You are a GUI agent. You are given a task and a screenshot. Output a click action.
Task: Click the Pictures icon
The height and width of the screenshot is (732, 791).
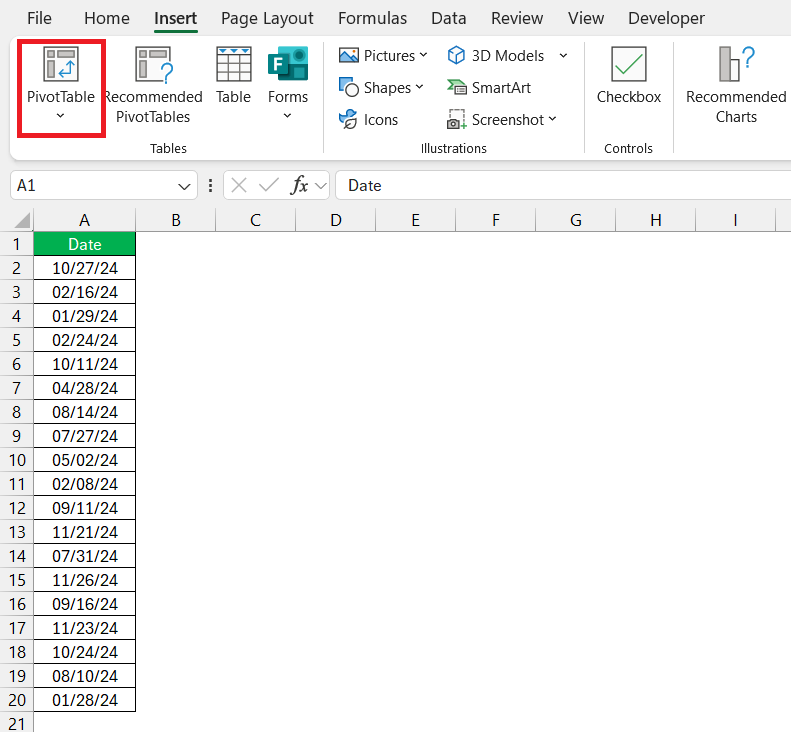[349, 55]
